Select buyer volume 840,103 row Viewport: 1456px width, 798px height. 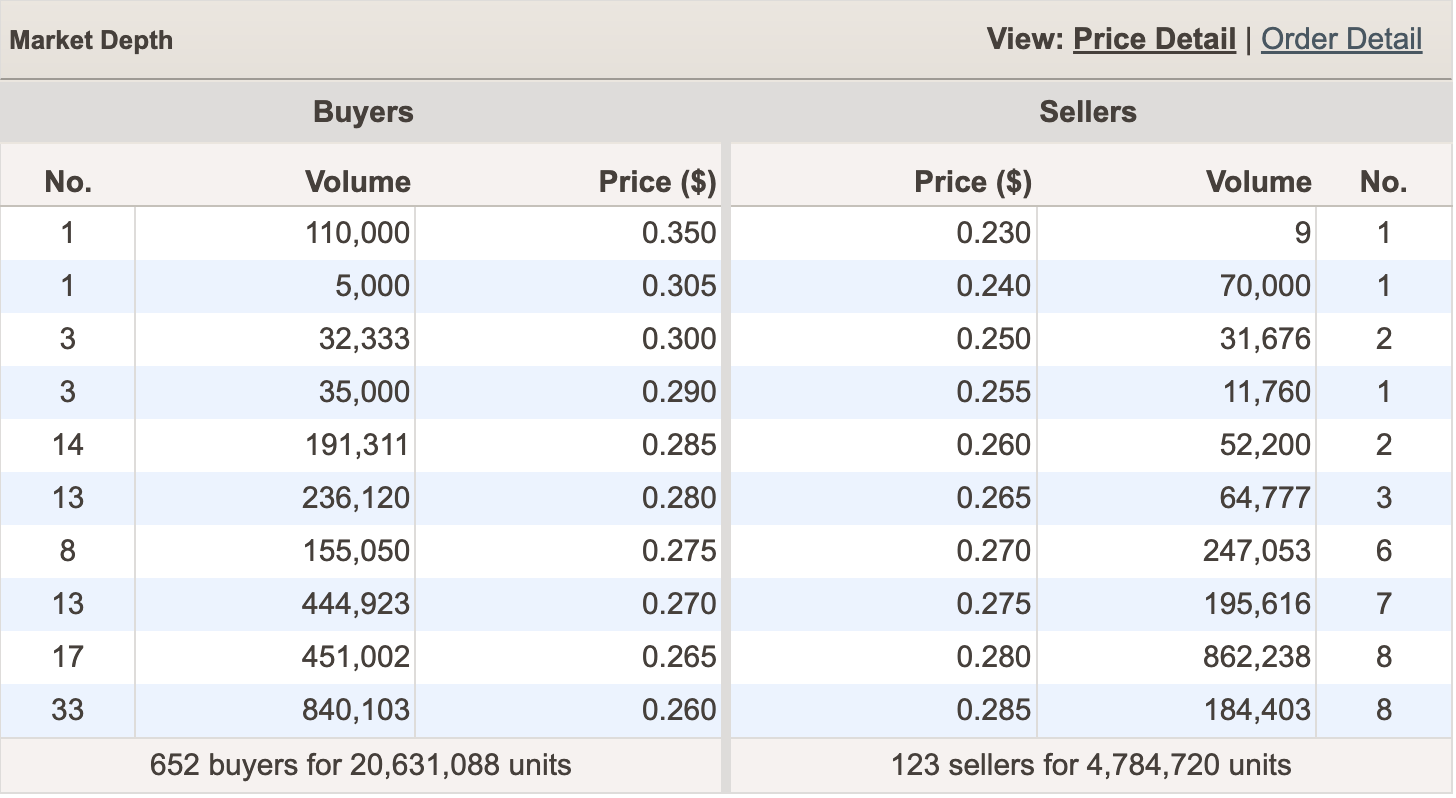click(356, 710)
